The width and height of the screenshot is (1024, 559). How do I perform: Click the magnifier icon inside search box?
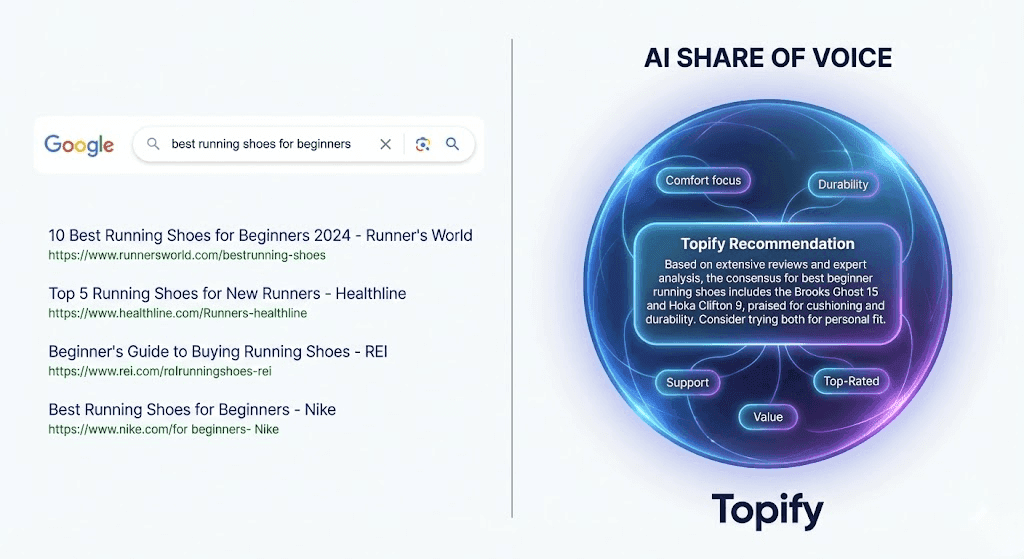click(153, 144)
